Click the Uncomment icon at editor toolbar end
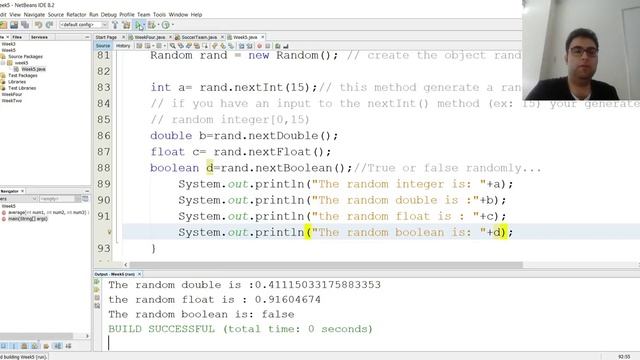 pyautogui.click(x=286, y=46)
